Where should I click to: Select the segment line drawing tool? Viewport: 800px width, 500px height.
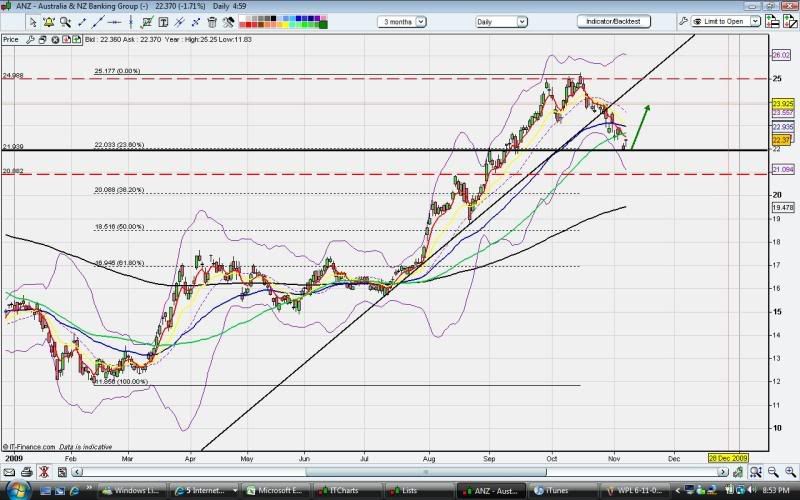pyautogui.click(x=82, y=22)
